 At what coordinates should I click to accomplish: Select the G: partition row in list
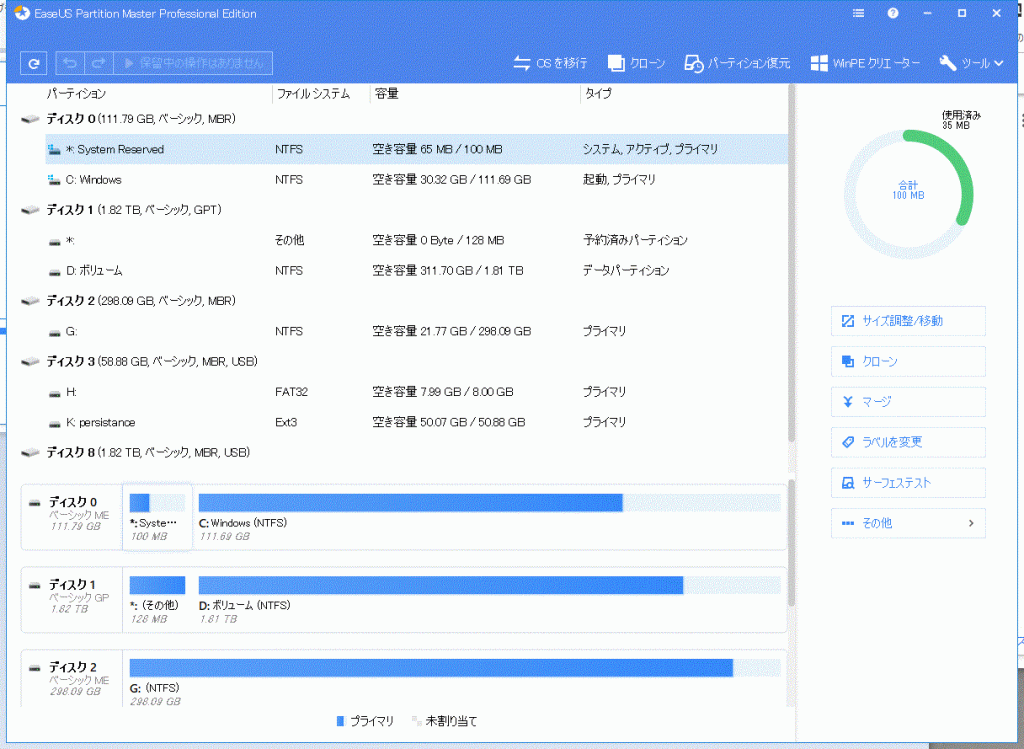[417, 331]
